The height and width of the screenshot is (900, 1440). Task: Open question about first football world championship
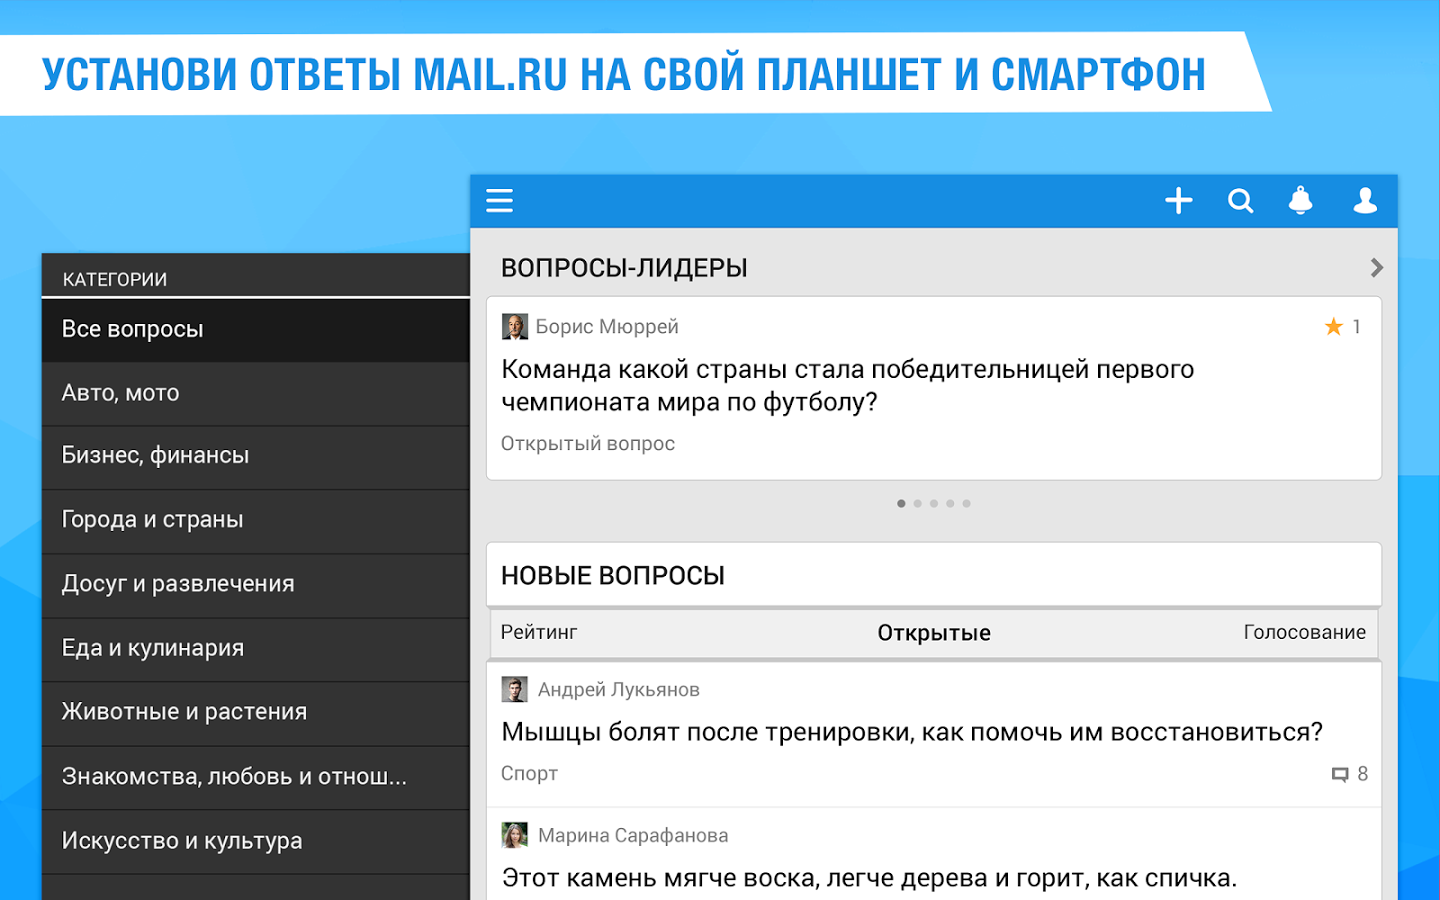tap(847, 385)
